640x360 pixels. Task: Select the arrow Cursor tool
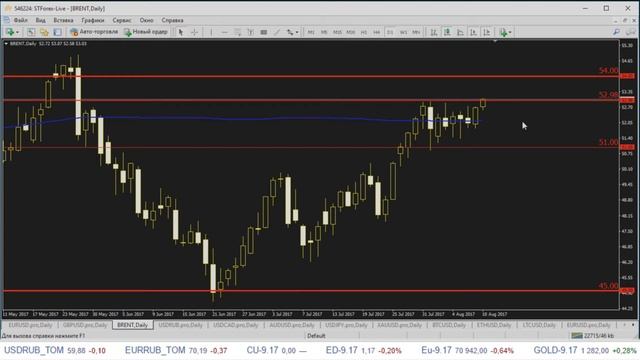tap(181, 32)
